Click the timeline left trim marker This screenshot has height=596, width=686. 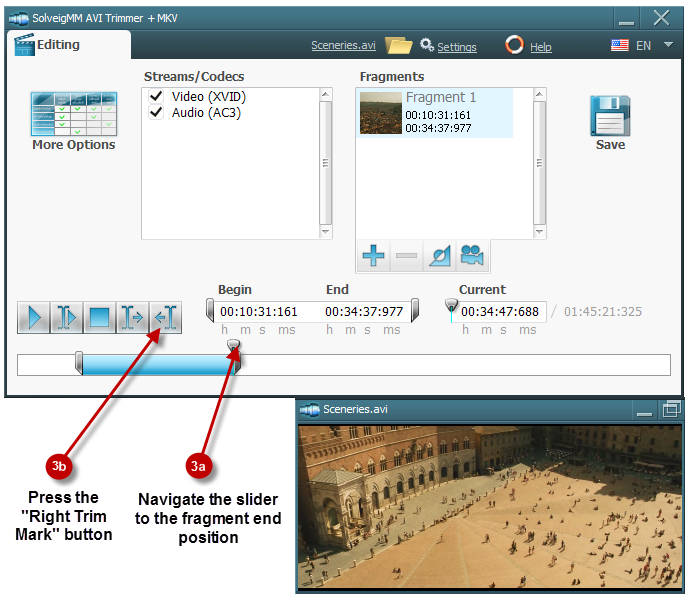point(79,363)
